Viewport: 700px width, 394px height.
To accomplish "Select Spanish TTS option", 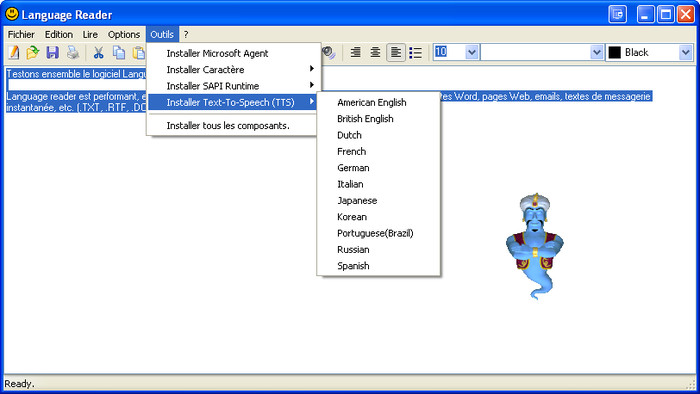I will click(x=379, y=266).
